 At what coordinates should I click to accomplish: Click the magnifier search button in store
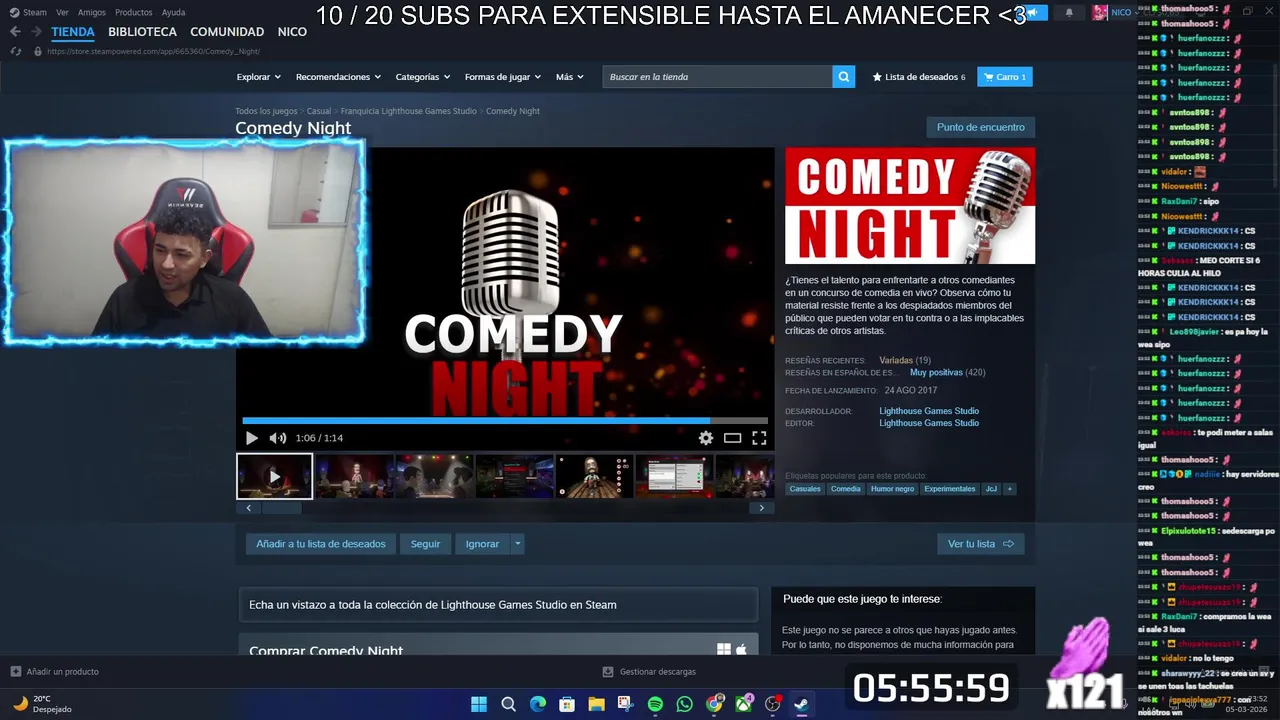[x=844, y=77]
